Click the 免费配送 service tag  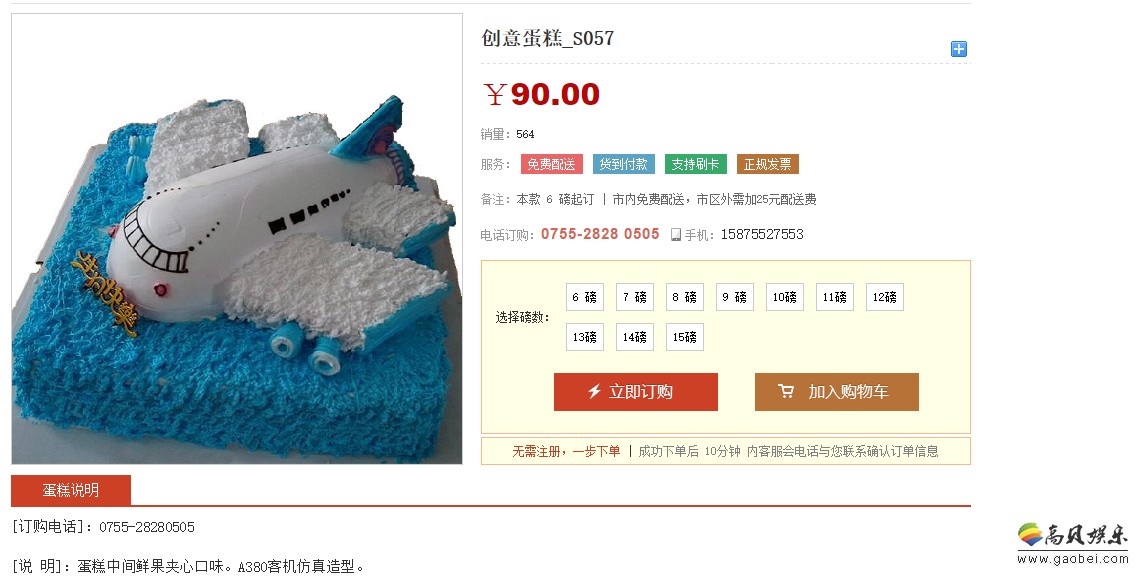pyautogui.click(x=552, y=164)
